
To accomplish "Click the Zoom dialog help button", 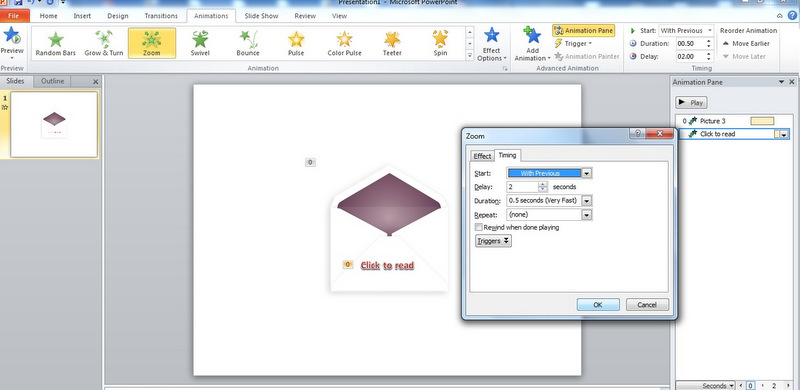I will (x=637, y=134).
